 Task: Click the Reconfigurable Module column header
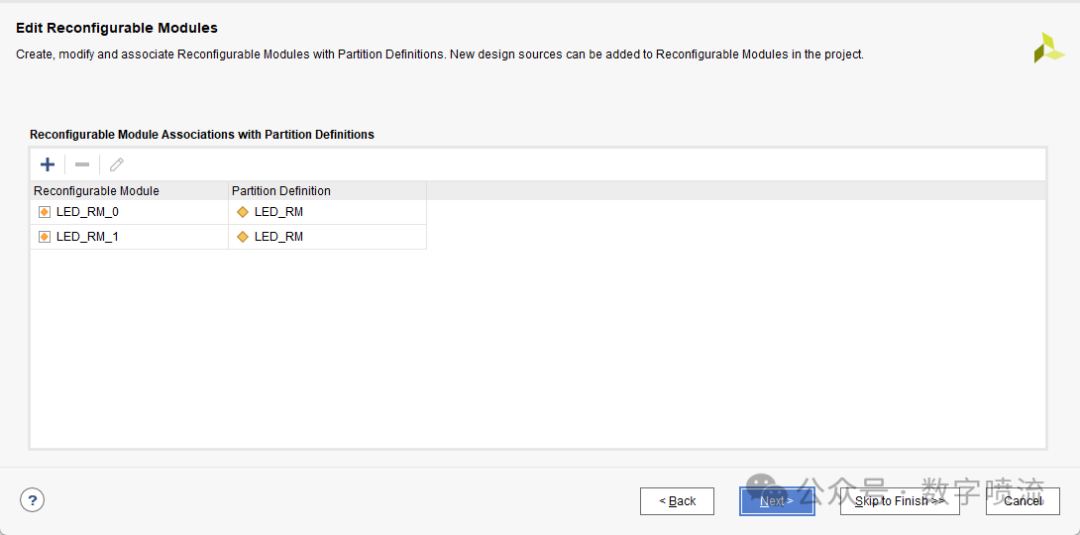pyautogui.click(x=129, y=191)
